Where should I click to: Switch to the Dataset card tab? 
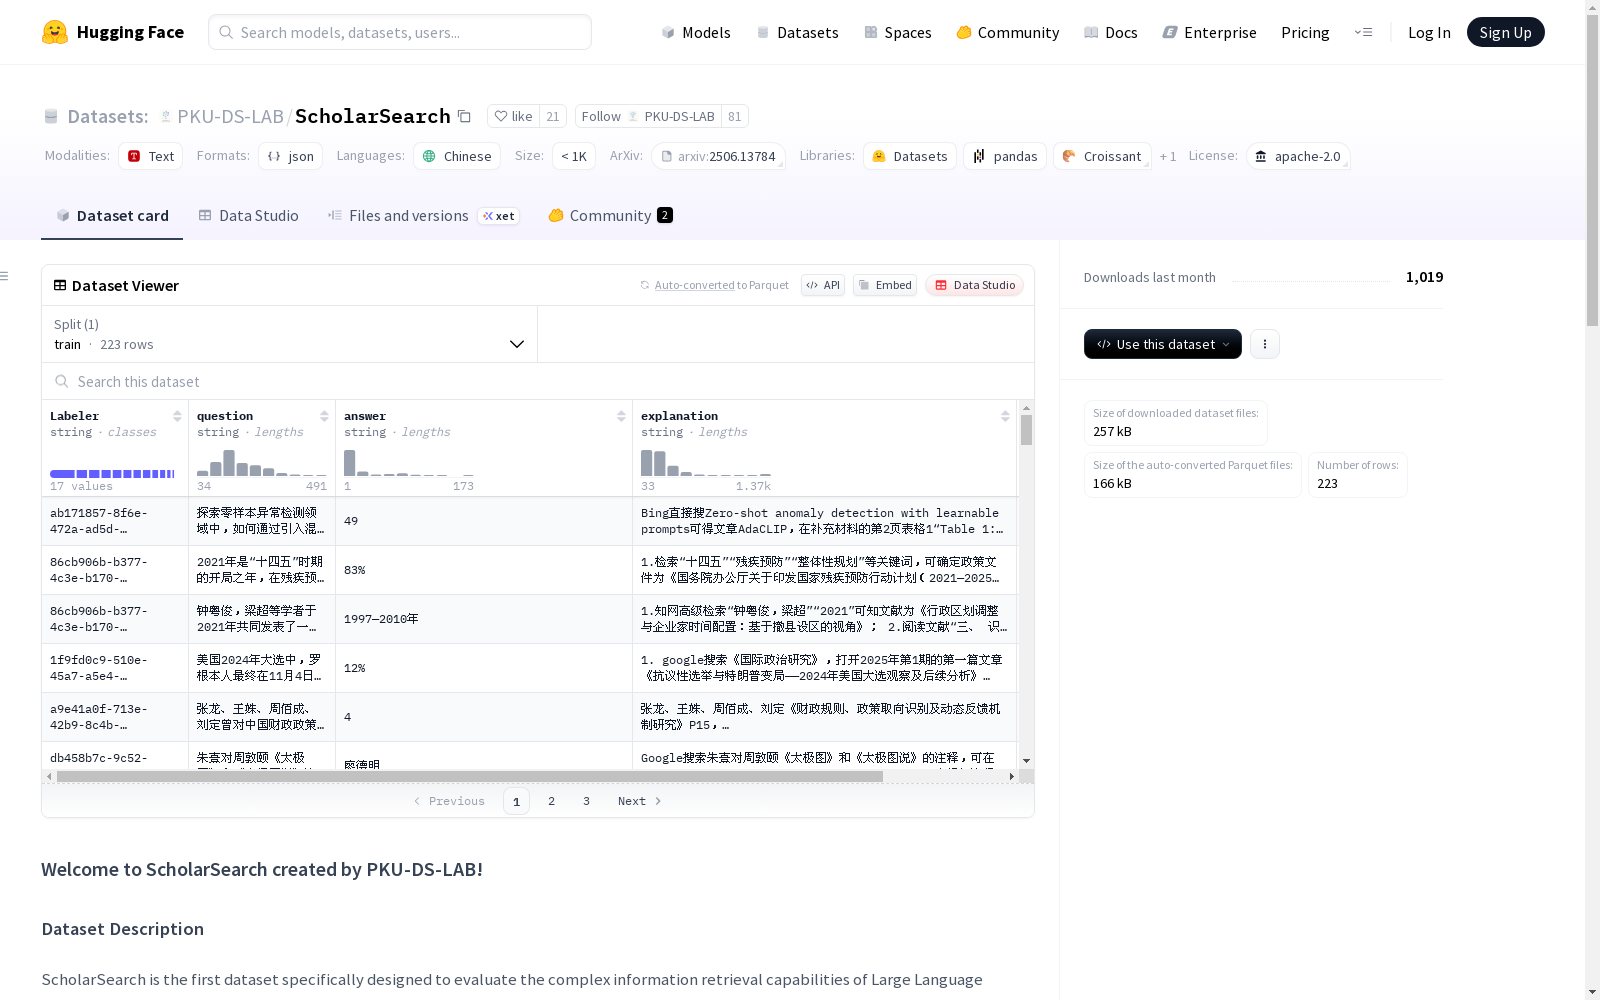coord(112,216)
